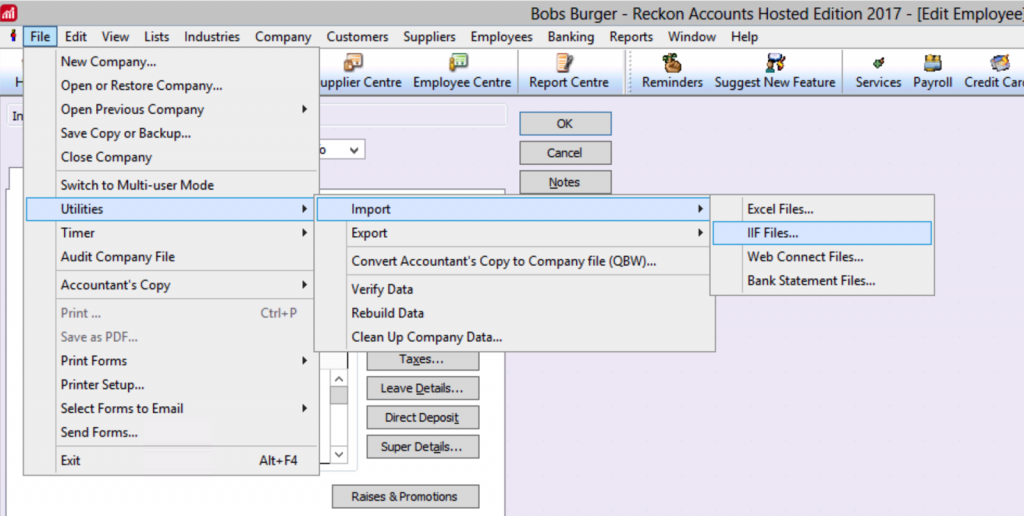Image resolution: width=1024 pixels, height=516 pixels.
Task: Click the OK button
Action: pos(565,123)
